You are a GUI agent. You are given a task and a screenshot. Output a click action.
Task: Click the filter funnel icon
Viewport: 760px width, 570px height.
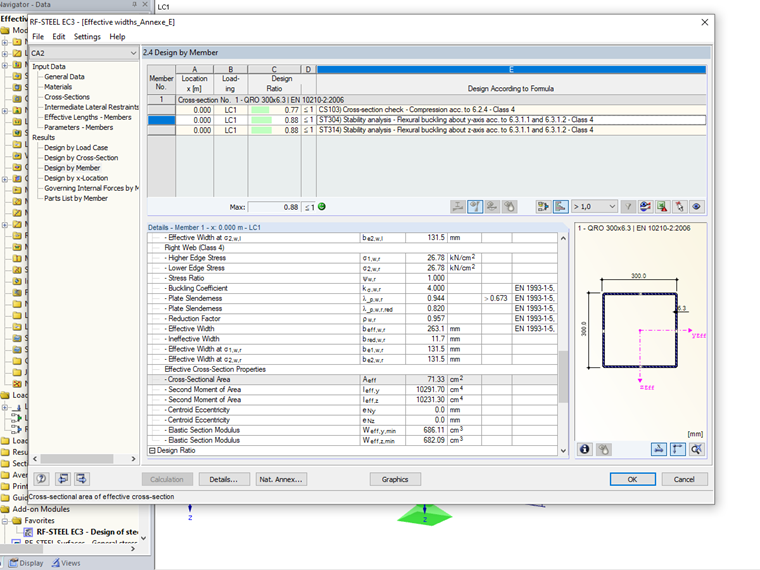pyautogui.click(x=629, y=206)
